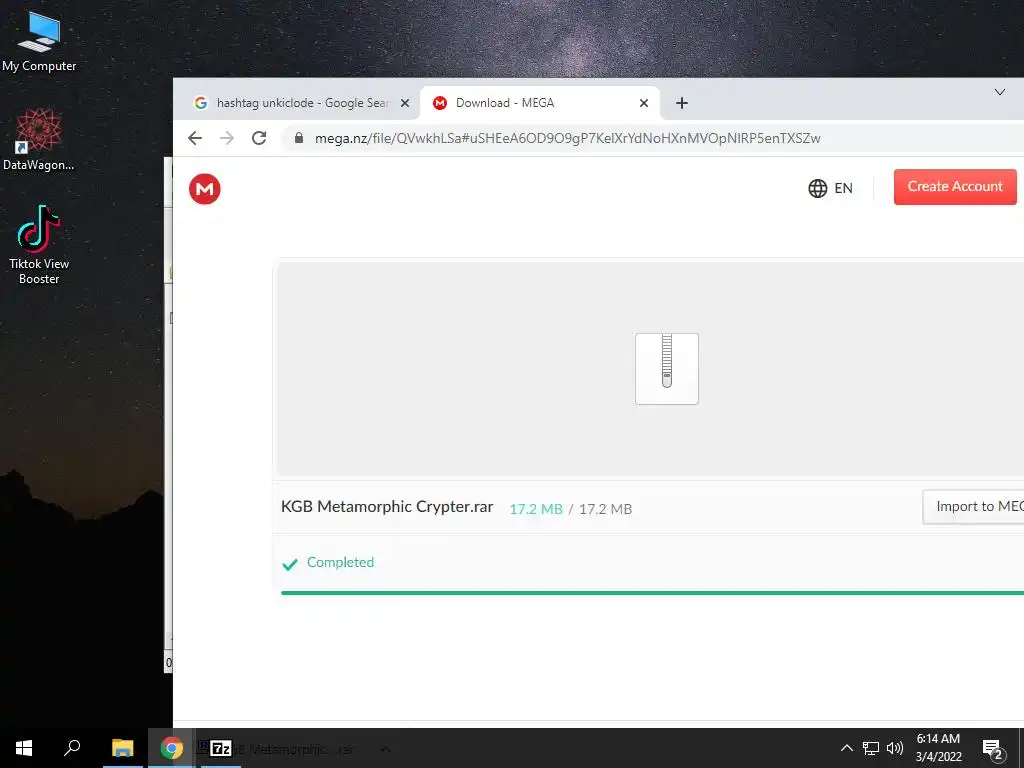1024x768 pixels.
Task: Open Windows taskbar search
Action: point(72,748)
